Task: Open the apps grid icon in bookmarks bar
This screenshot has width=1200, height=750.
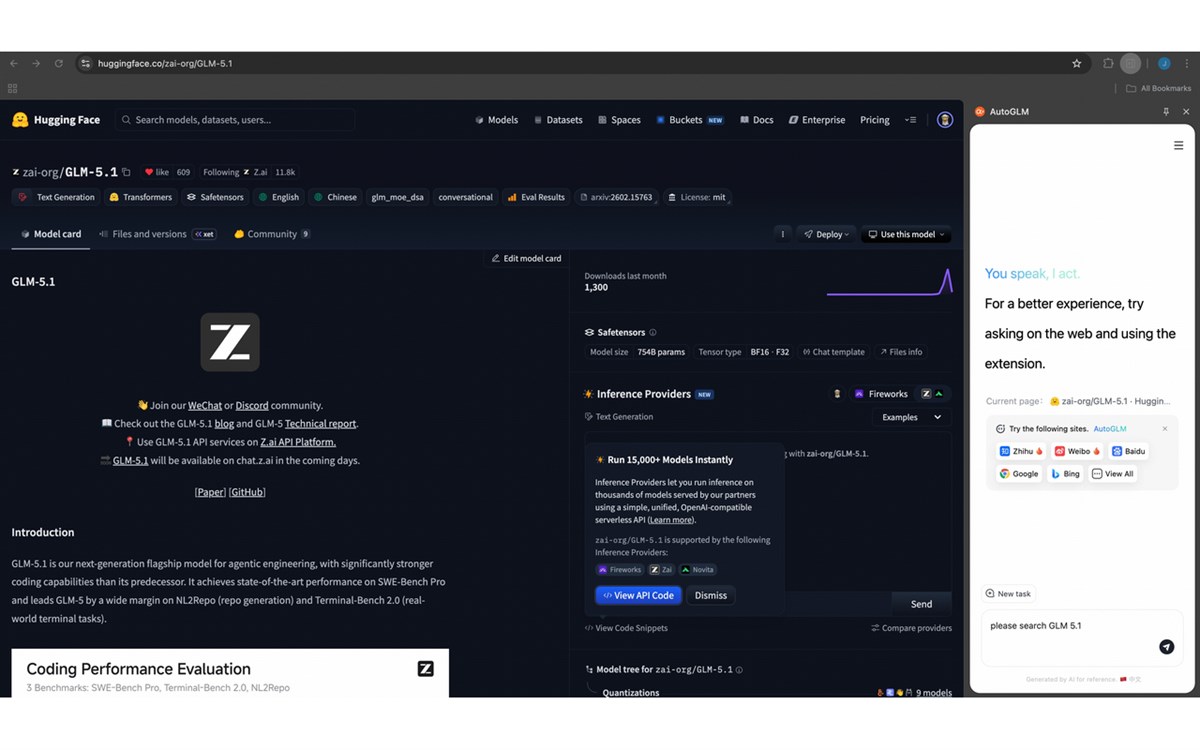Action: point(13,88)
